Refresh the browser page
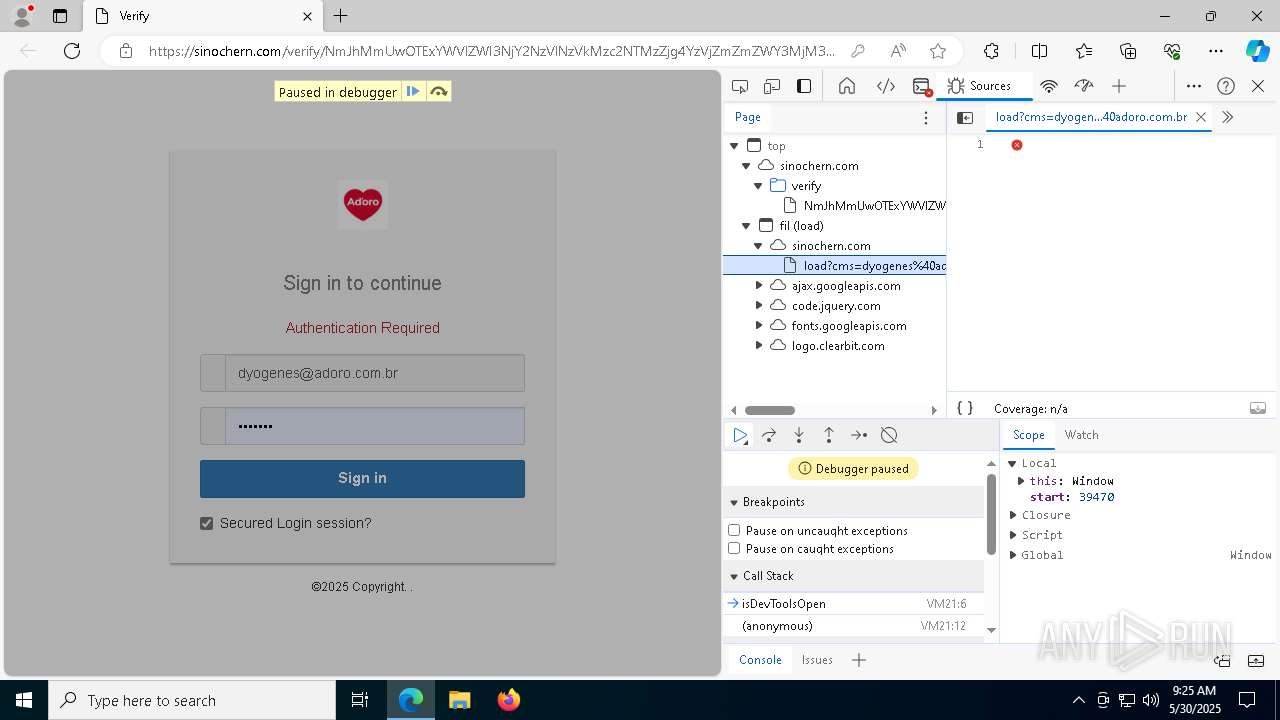 click(72, 51)
